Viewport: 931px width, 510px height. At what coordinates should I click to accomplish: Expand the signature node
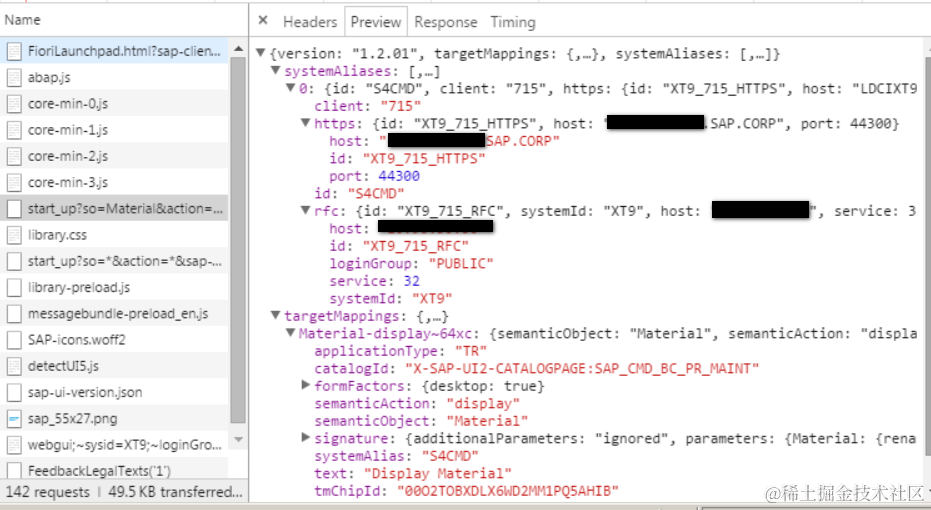[305, 438]
